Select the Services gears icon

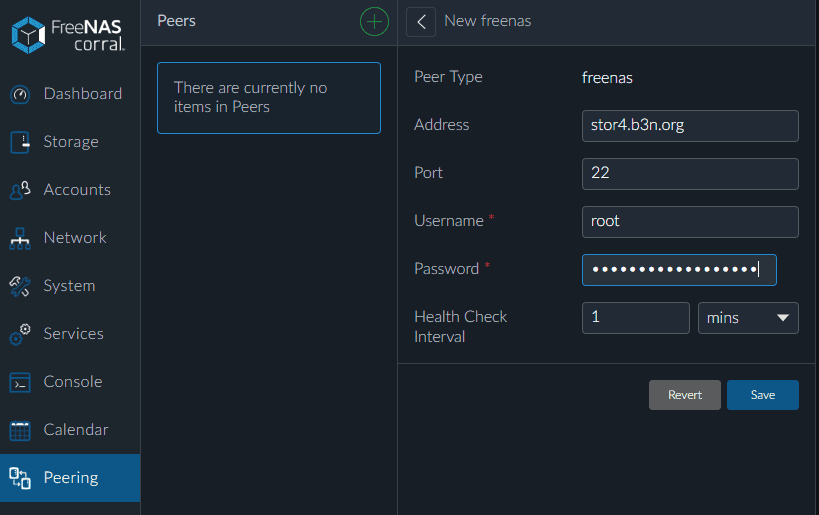pyautogui.click(x=20, y=334)
